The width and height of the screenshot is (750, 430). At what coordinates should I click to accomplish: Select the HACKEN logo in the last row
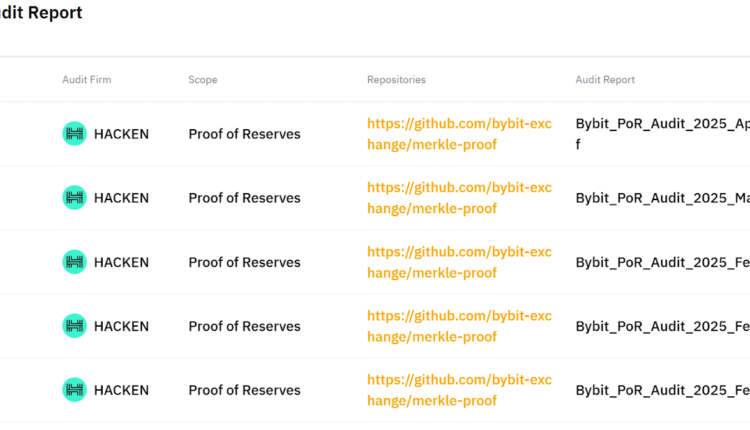75,390
